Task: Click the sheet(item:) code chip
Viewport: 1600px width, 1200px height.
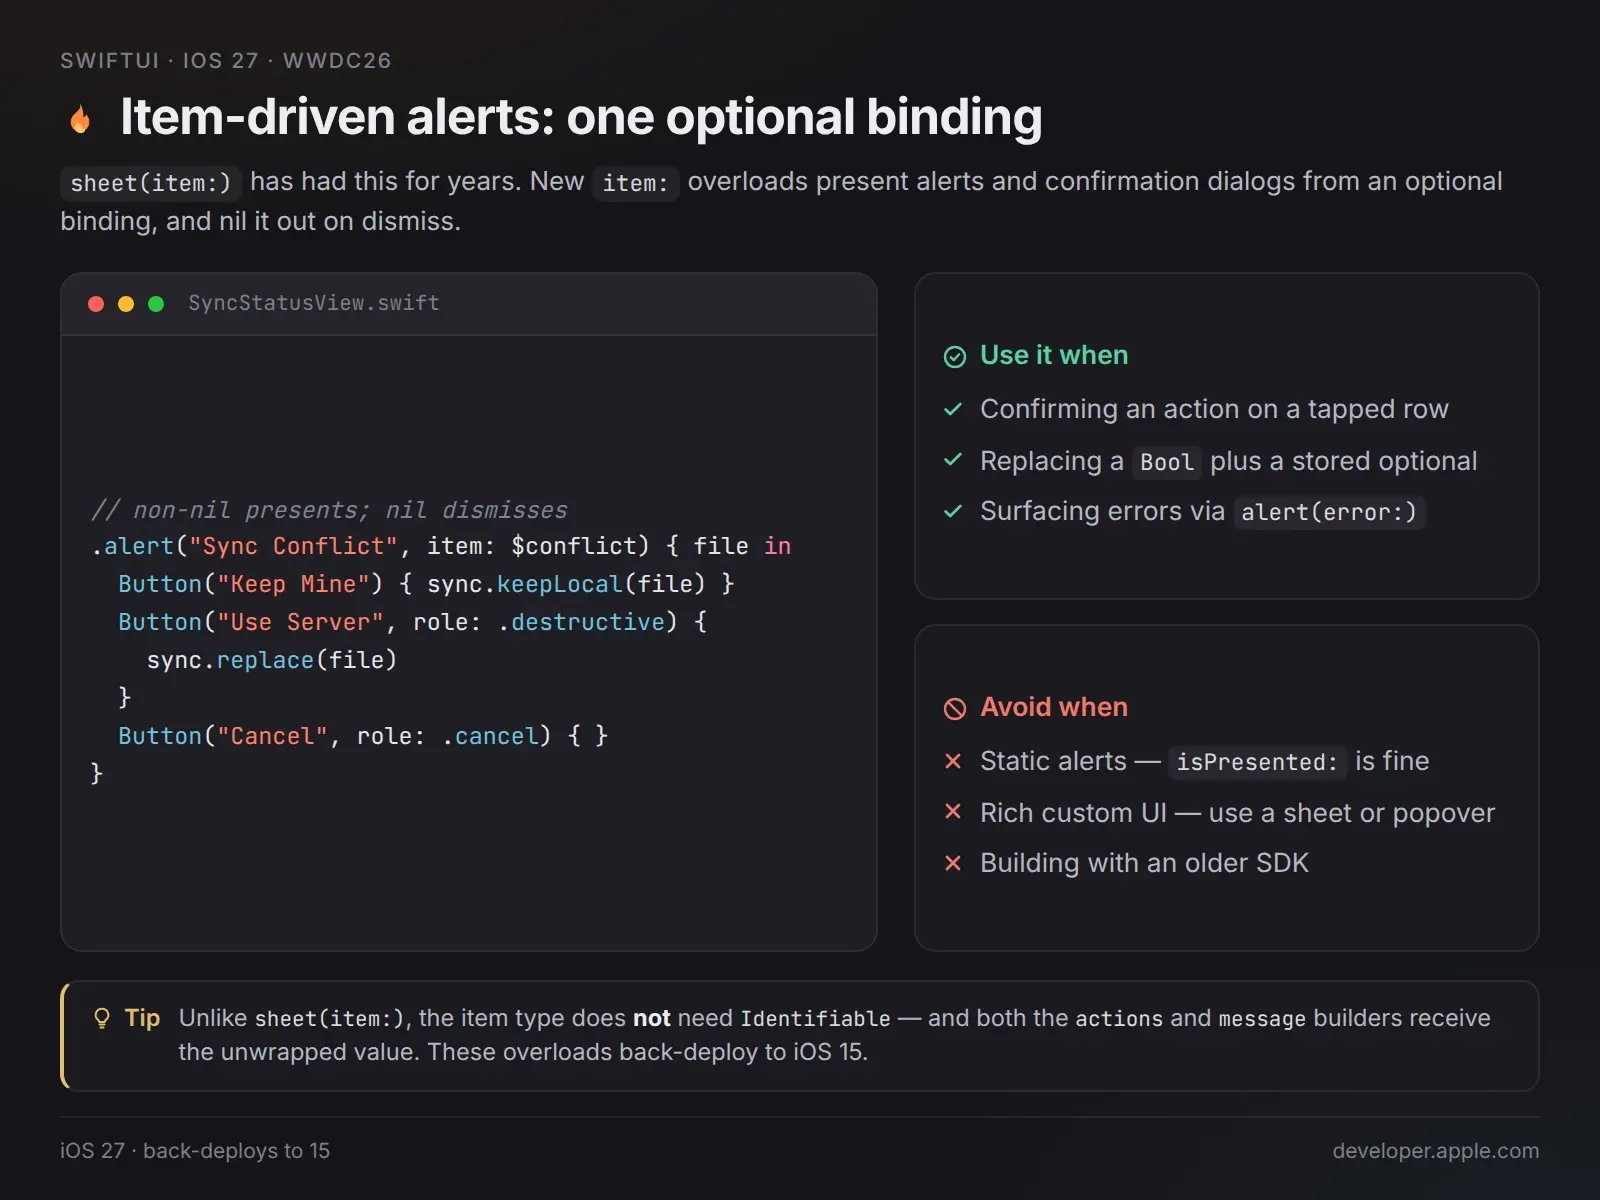Action: [150, 183]
